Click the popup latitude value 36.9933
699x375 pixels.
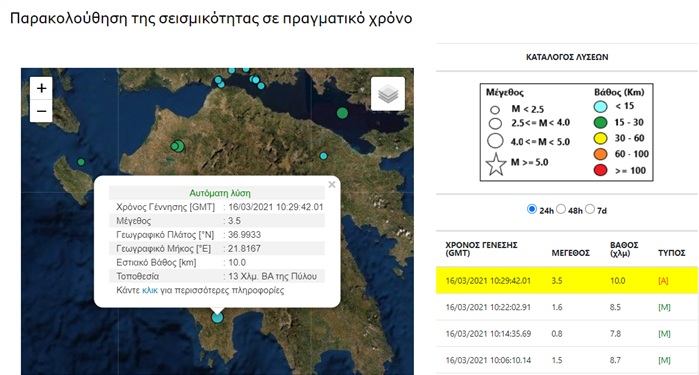tap(244, 235)
